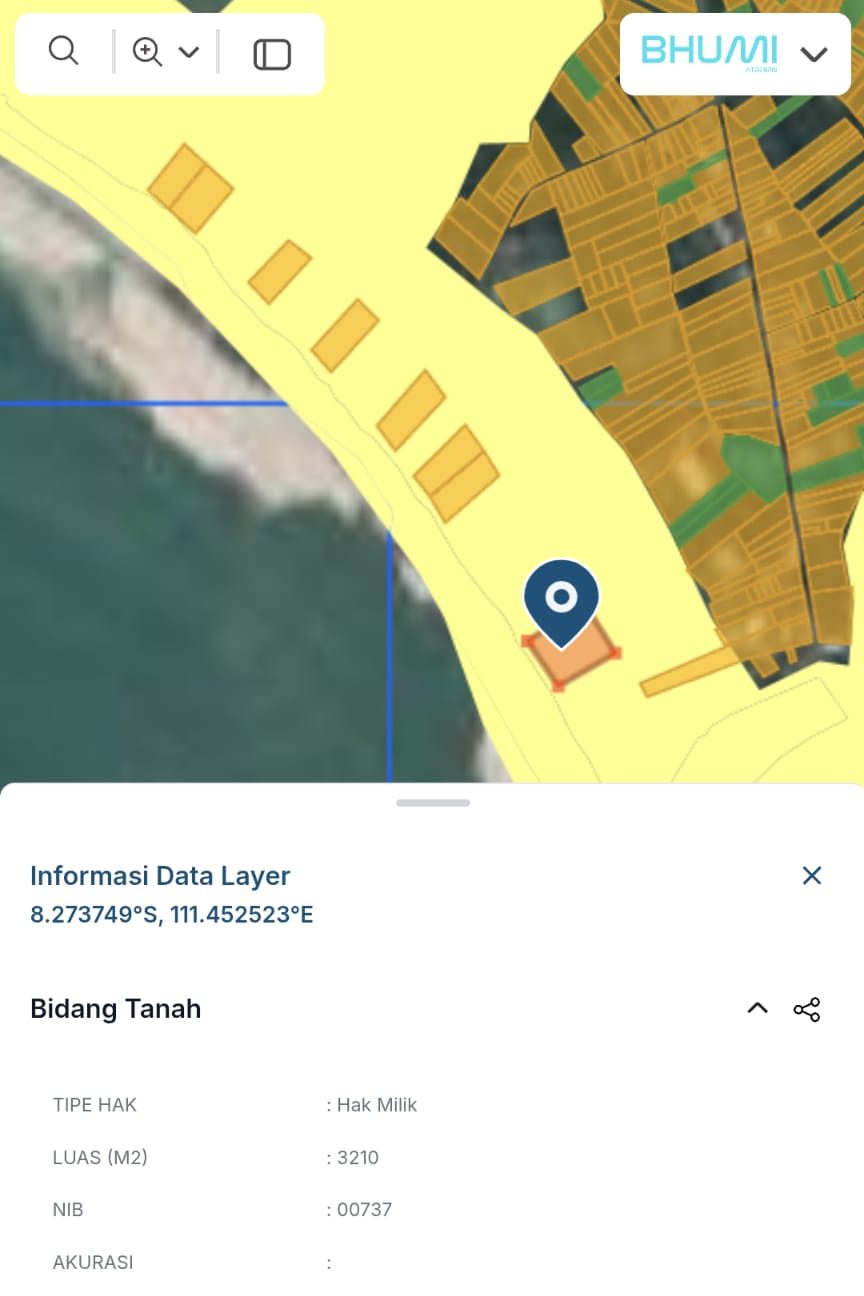Open the layers sidebar panel
Screen dimensions: 864x1296
coord(270,52)
